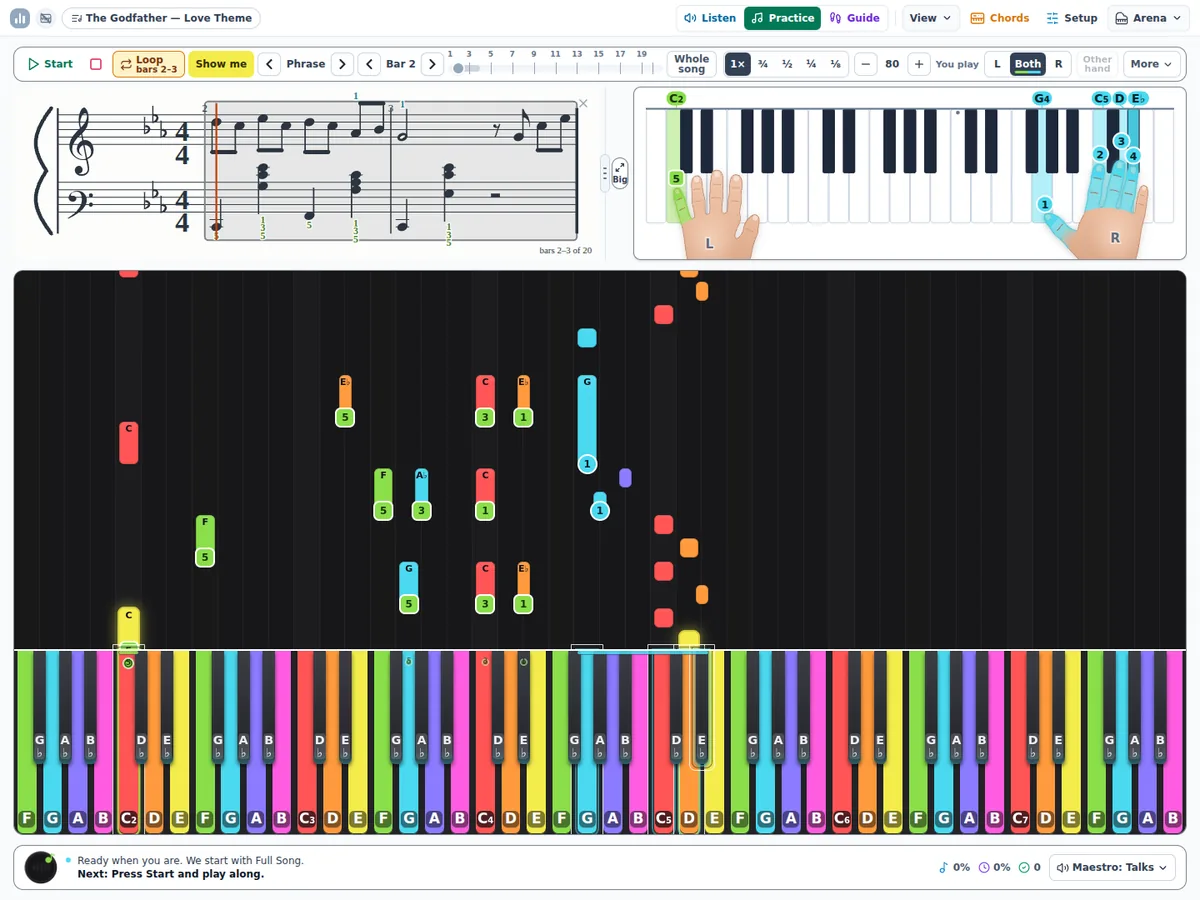
Task: Click finger 5 marker on left hand
Action: [x=676, y=179]
